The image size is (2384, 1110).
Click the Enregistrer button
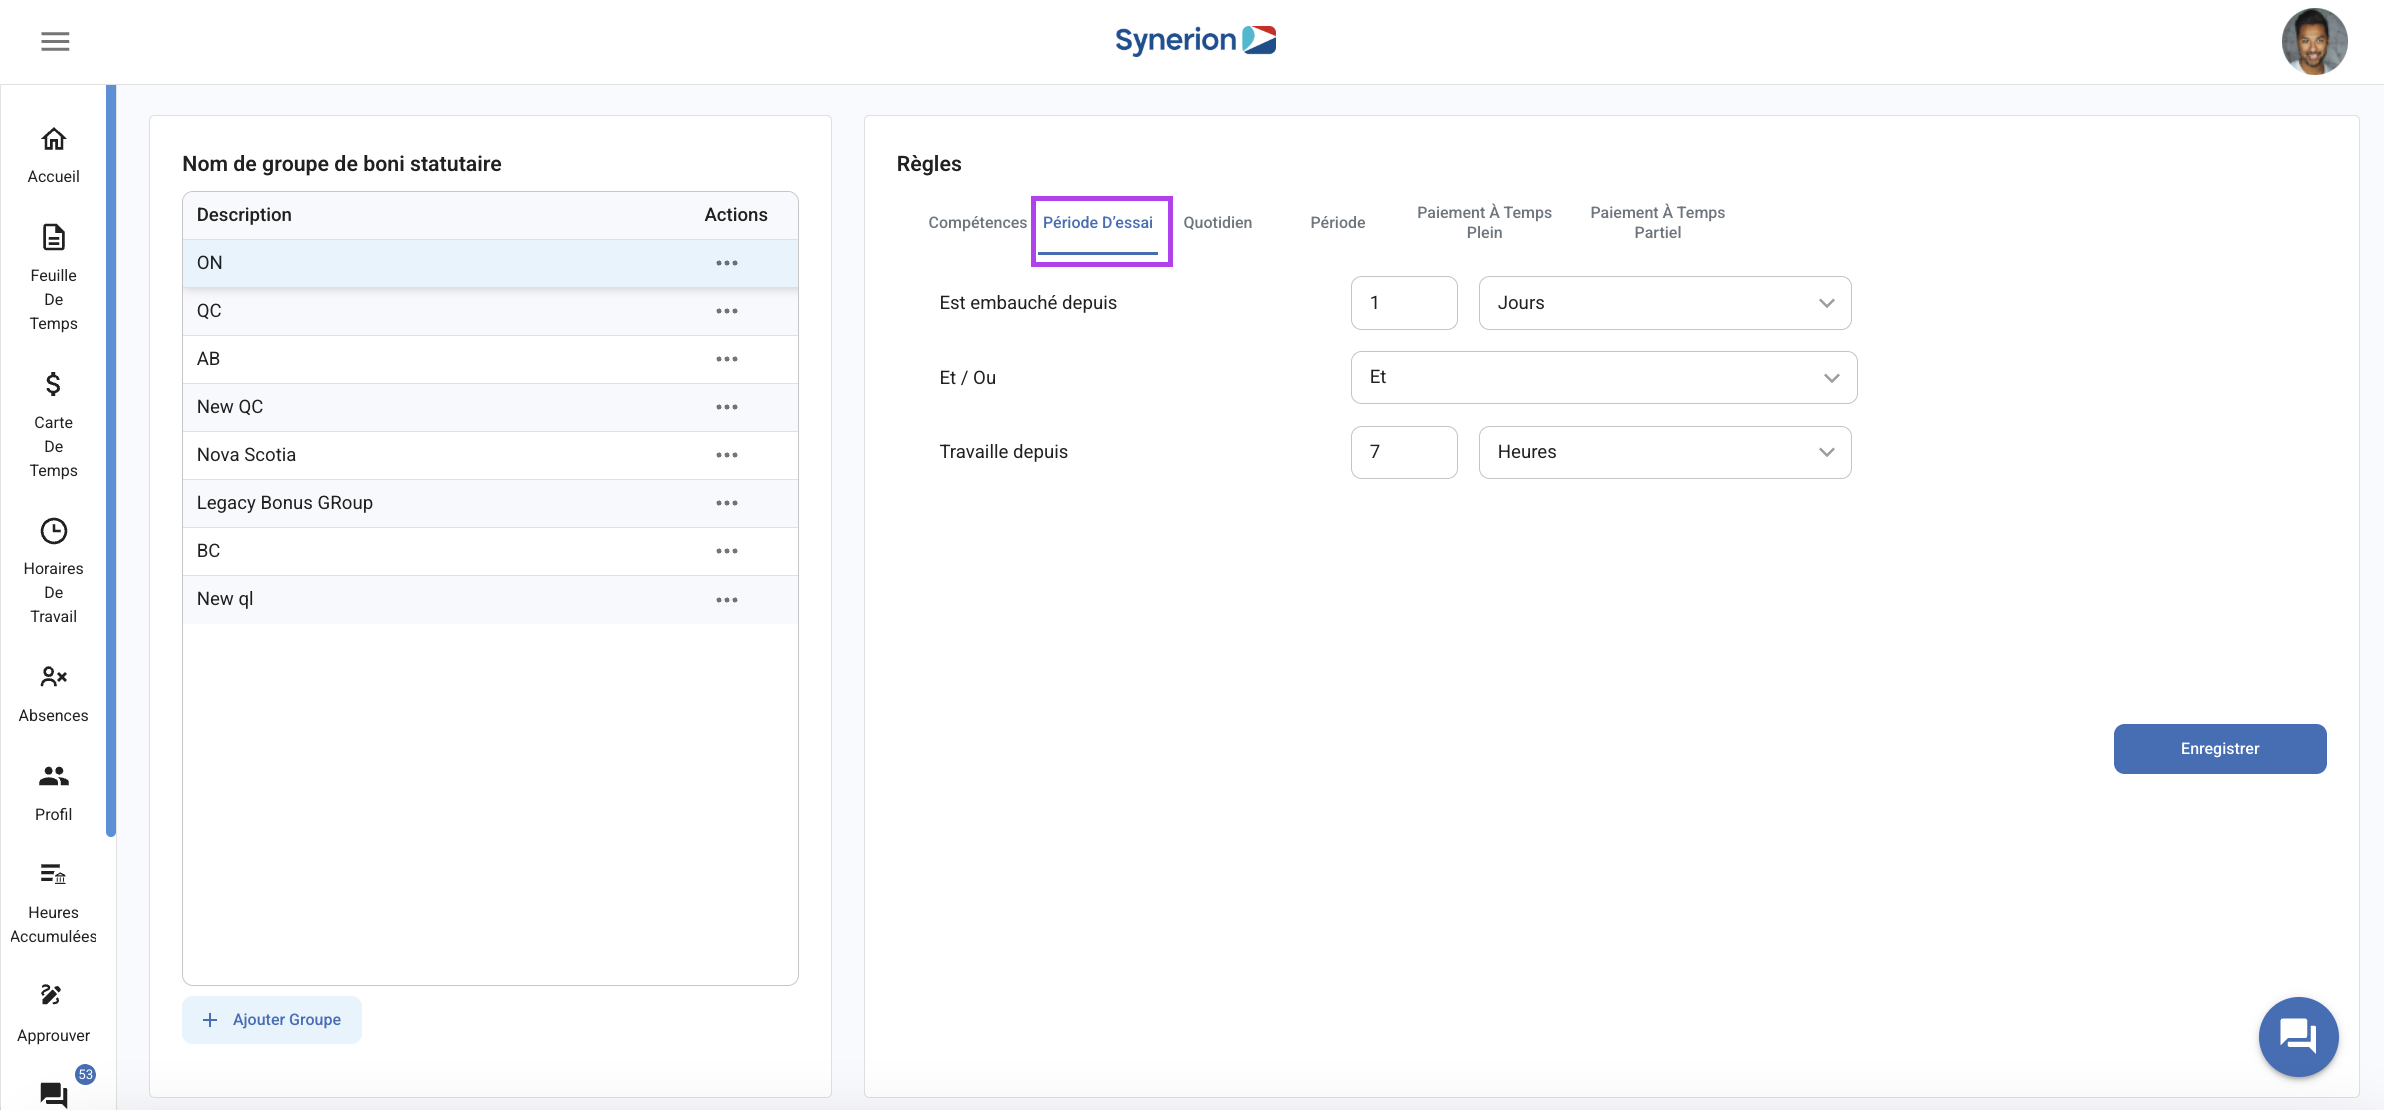point(2219,749)
